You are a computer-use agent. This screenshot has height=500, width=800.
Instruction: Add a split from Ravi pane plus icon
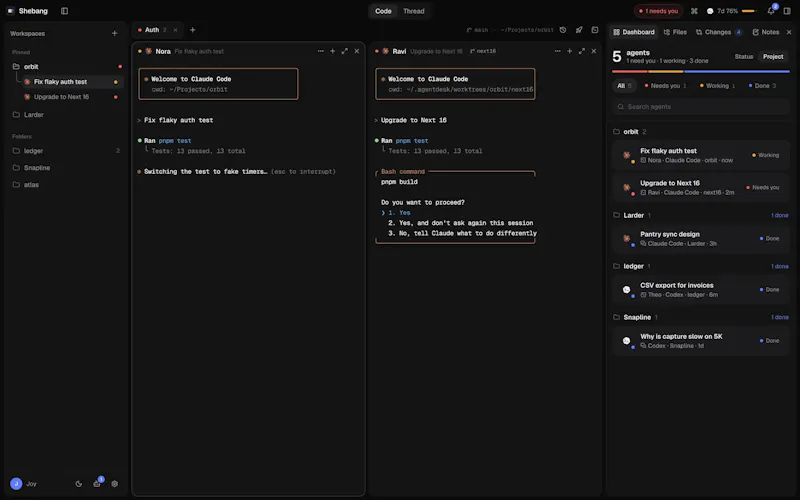pos(569,51)
